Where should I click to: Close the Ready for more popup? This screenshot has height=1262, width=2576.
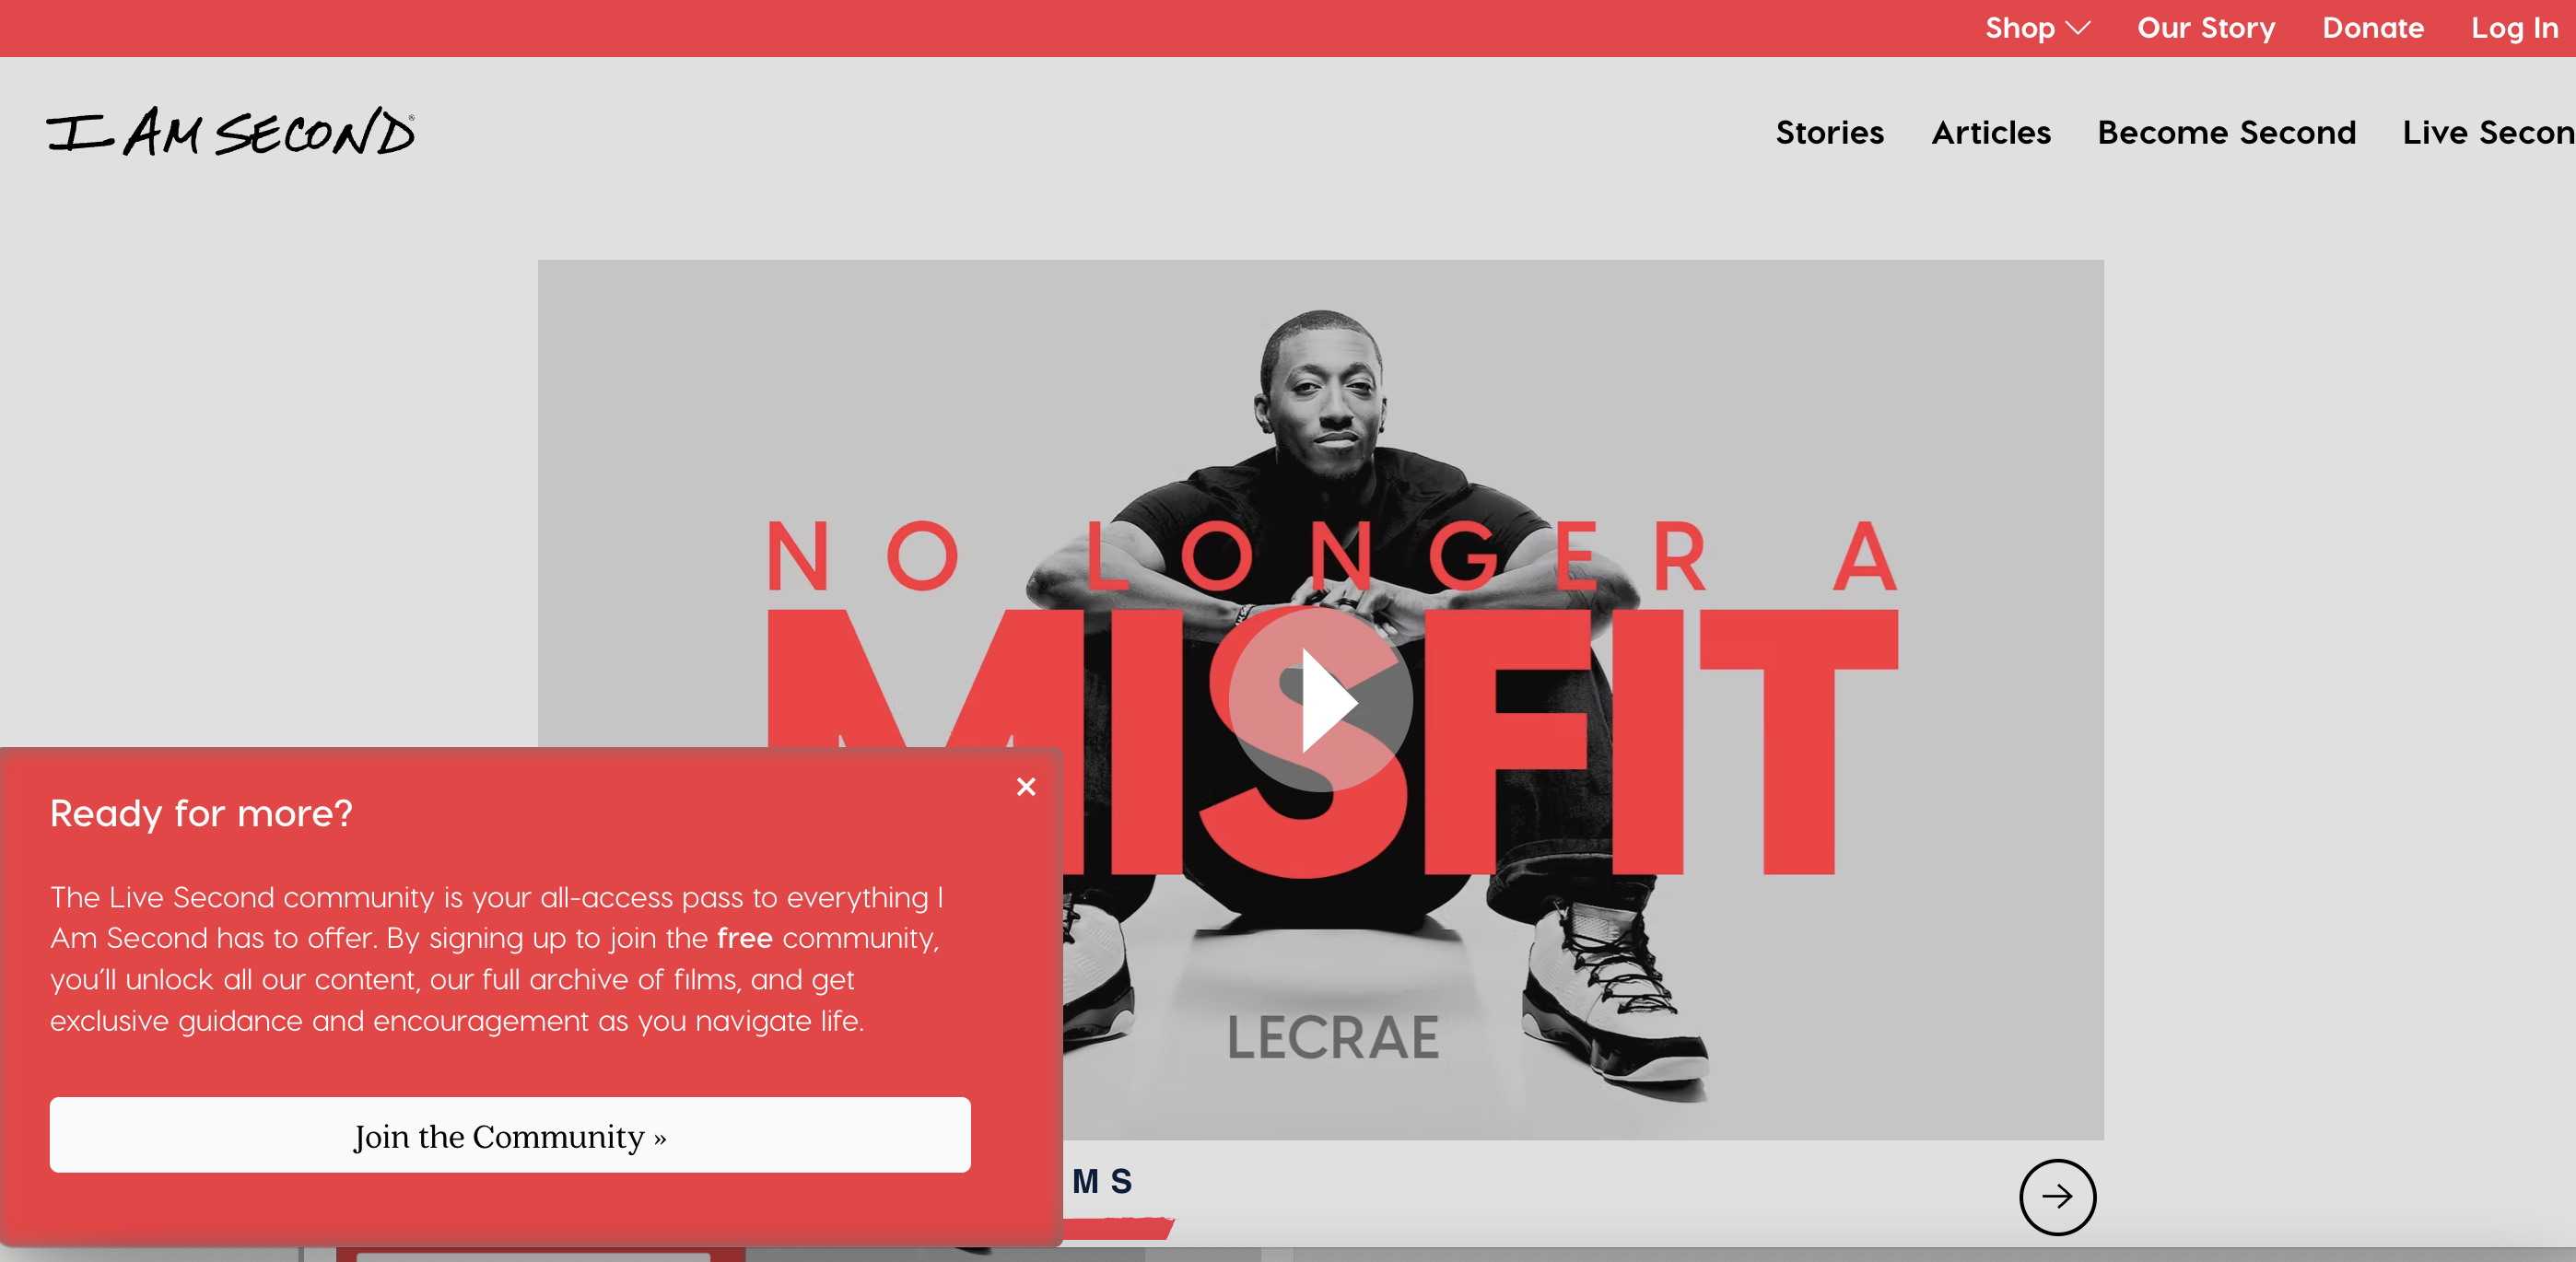coord(1026,787)
